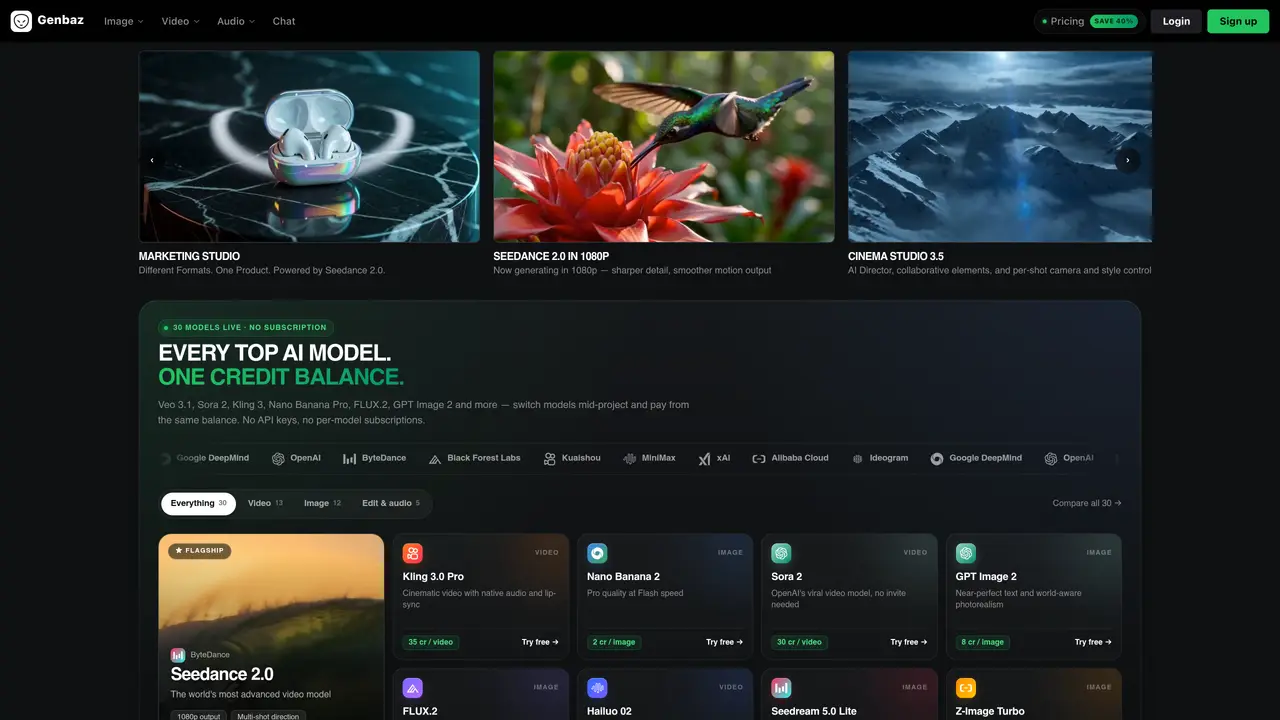This screenshot has width=1280, height=720.
Task: Click MARKETING STUDIO title text
Action: click(x=189, y=256)
